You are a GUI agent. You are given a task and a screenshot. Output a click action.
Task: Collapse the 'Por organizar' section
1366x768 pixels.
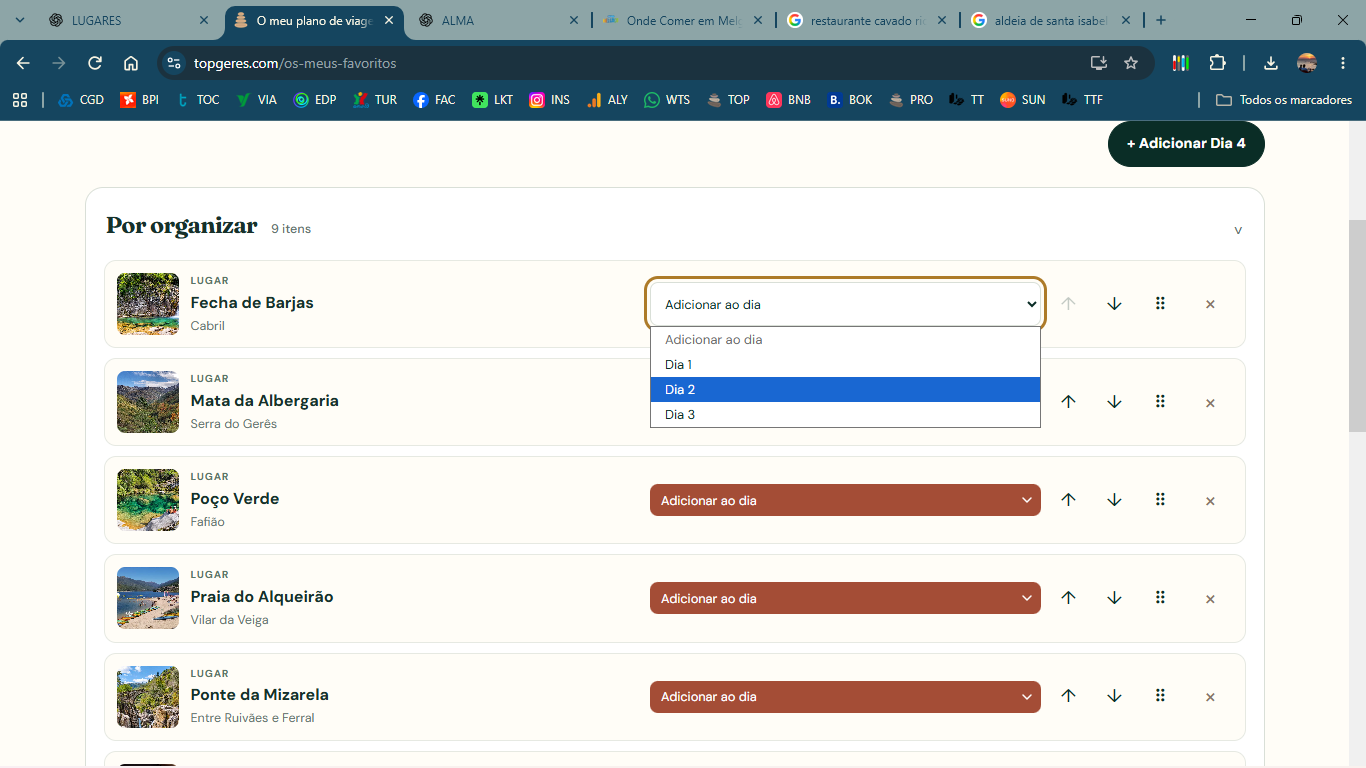(1238, 230)
